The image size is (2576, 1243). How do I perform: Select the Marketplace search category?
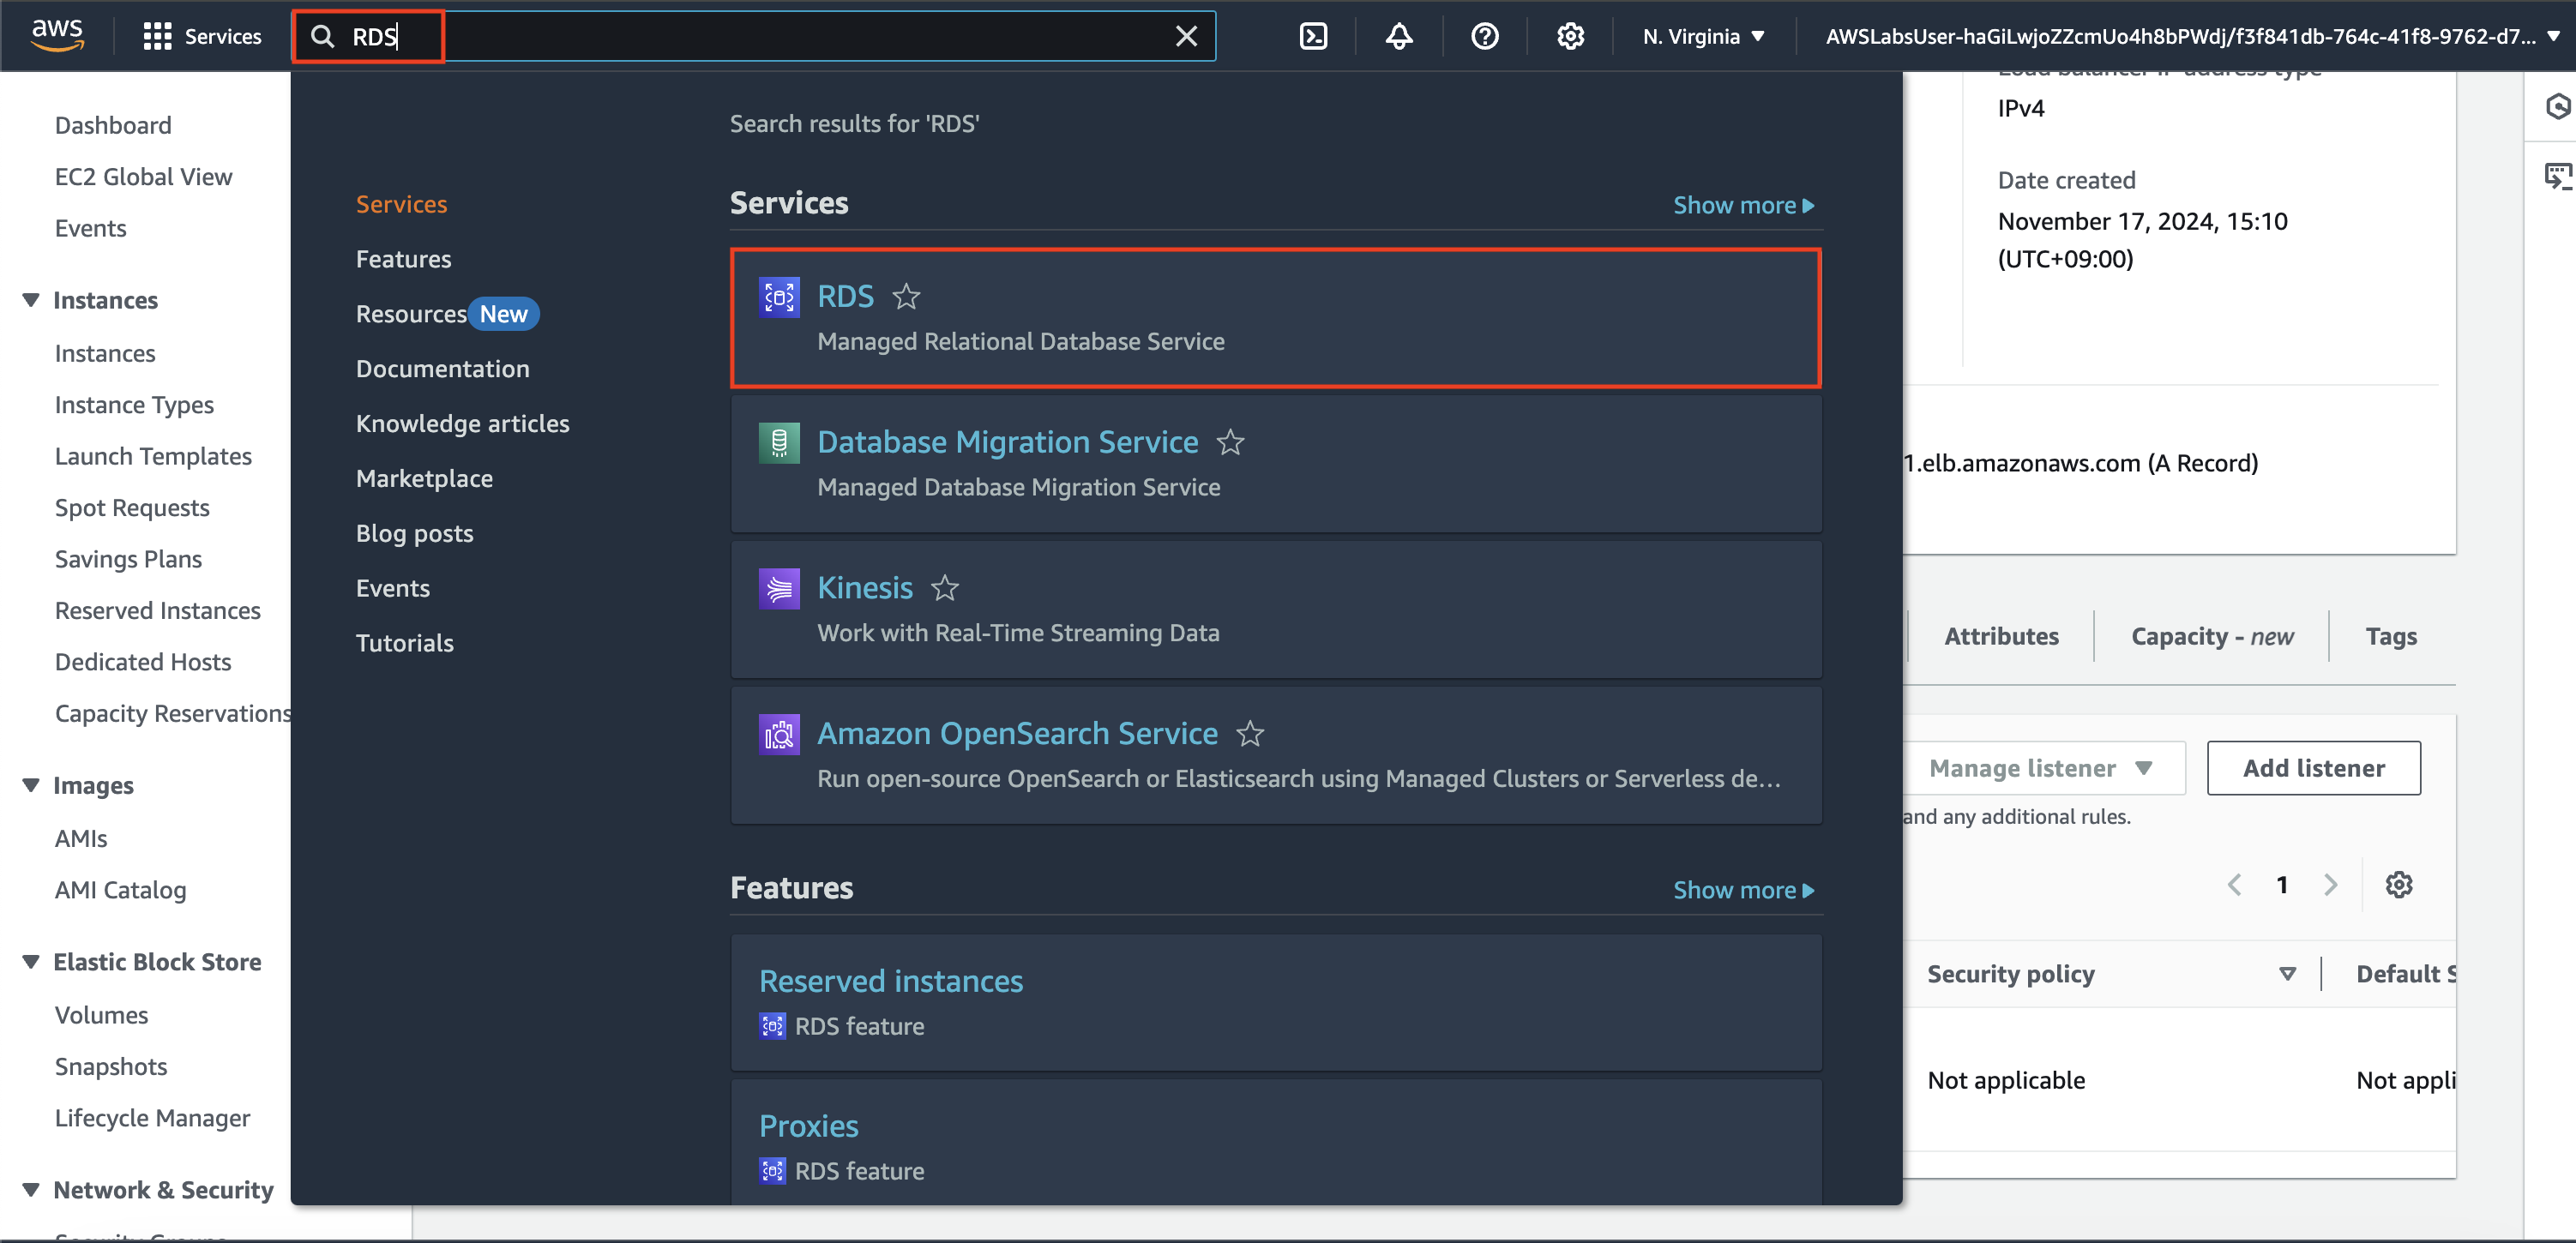pos(424,479)
